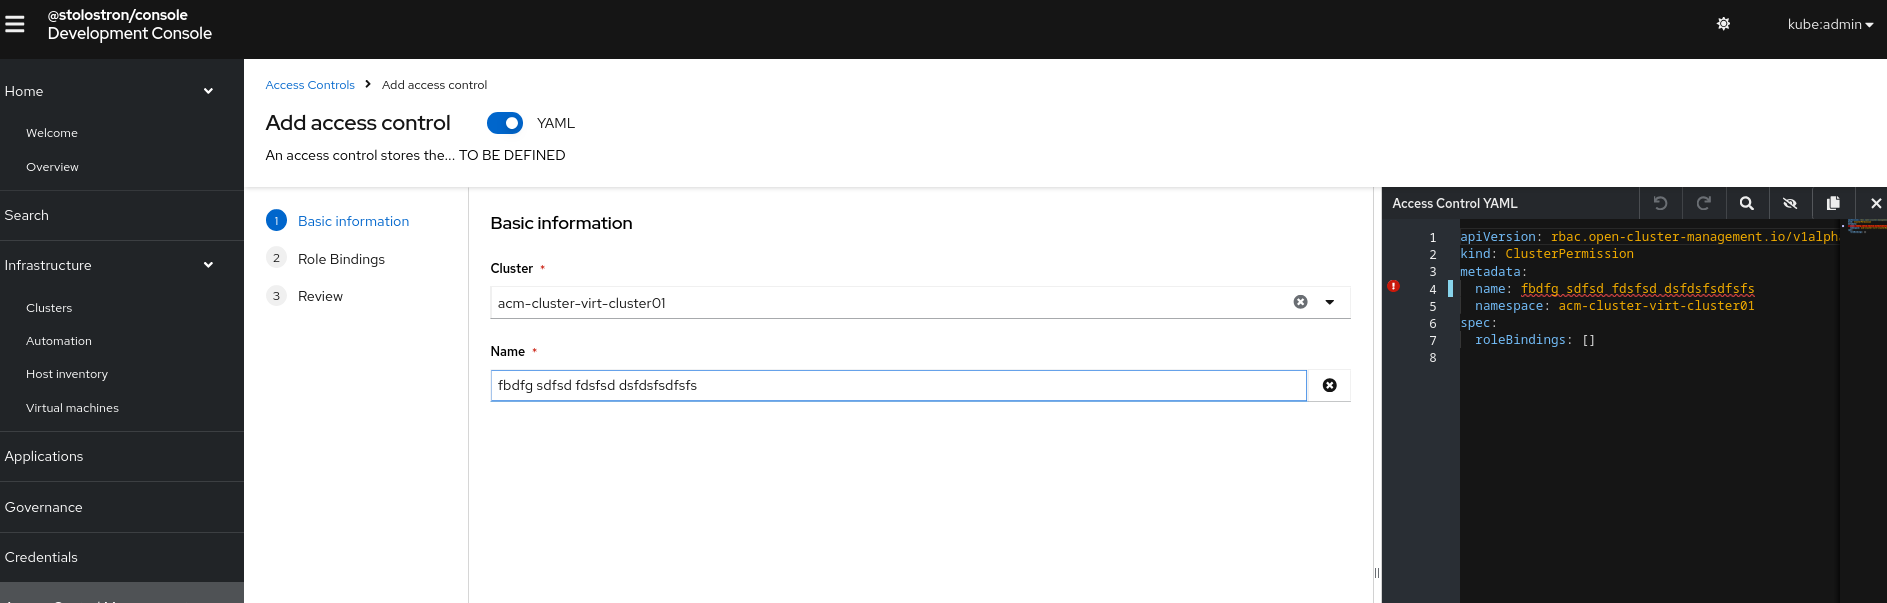Click the theme switcher sun icon
Screen dimensions: 1887x603
pyautogui.click(x=1723, y=24)
